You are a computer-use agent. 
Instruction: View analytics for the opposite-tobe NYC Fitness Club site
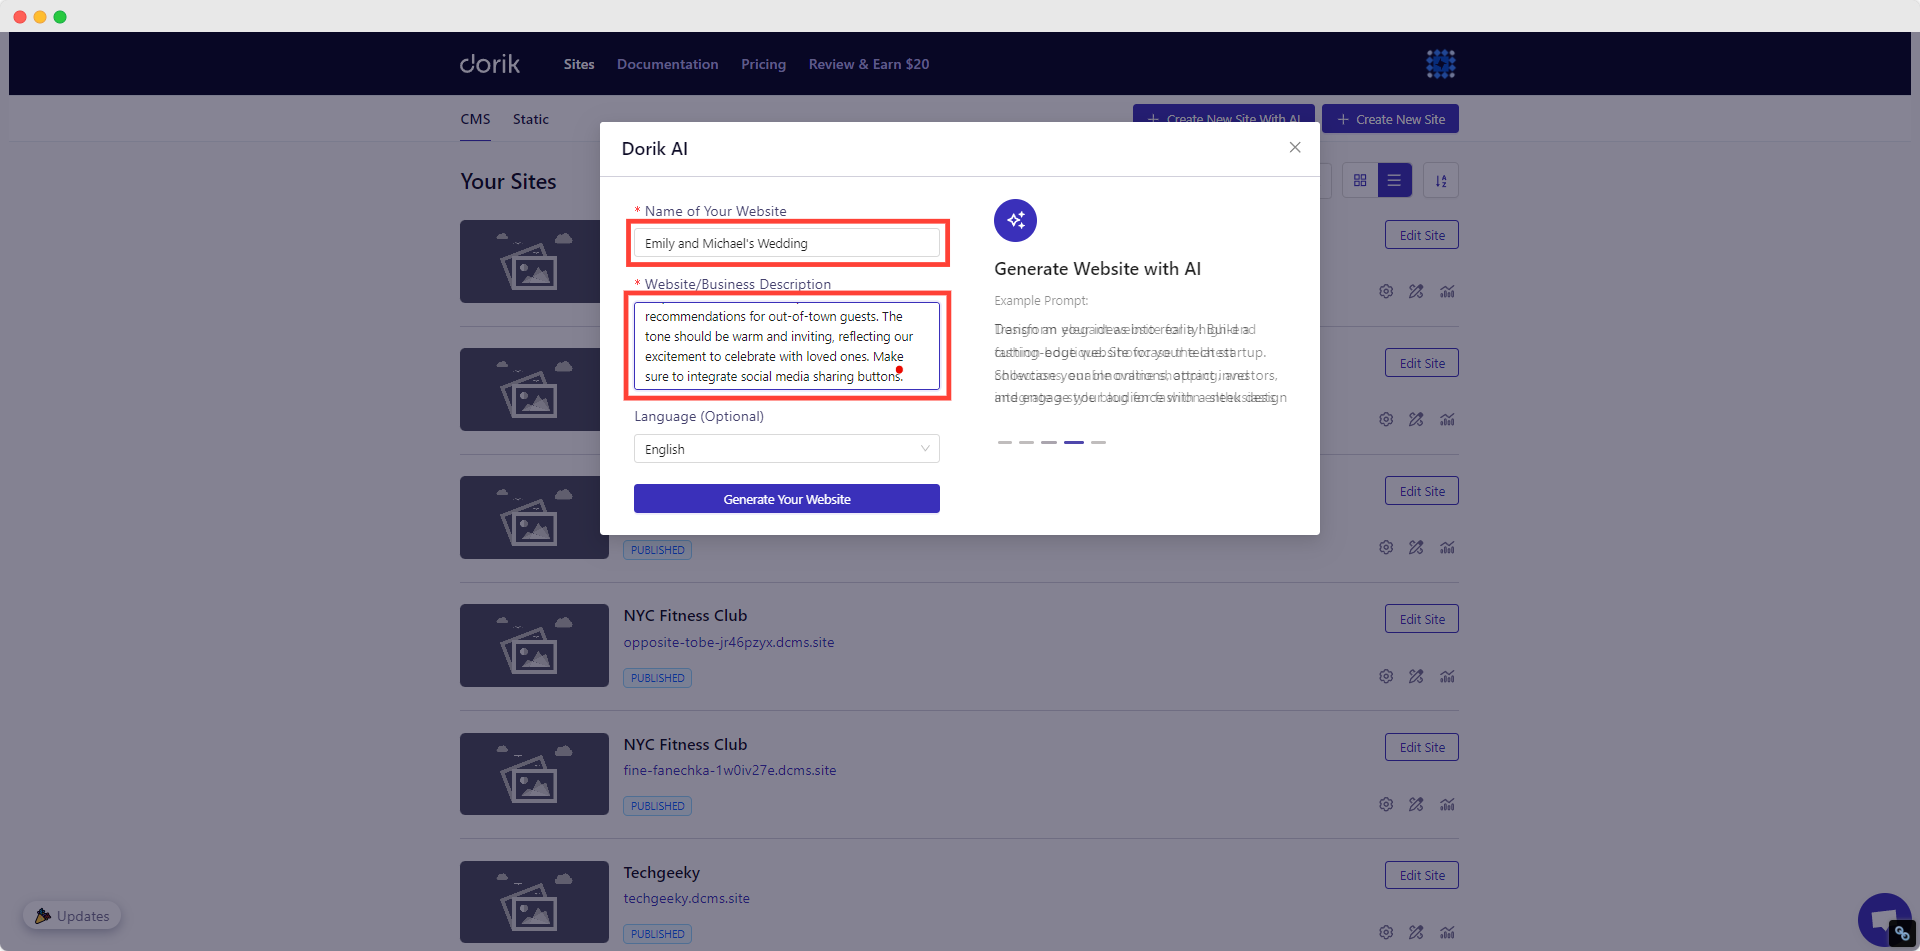pyautogui.click(x=1447, y=676)
